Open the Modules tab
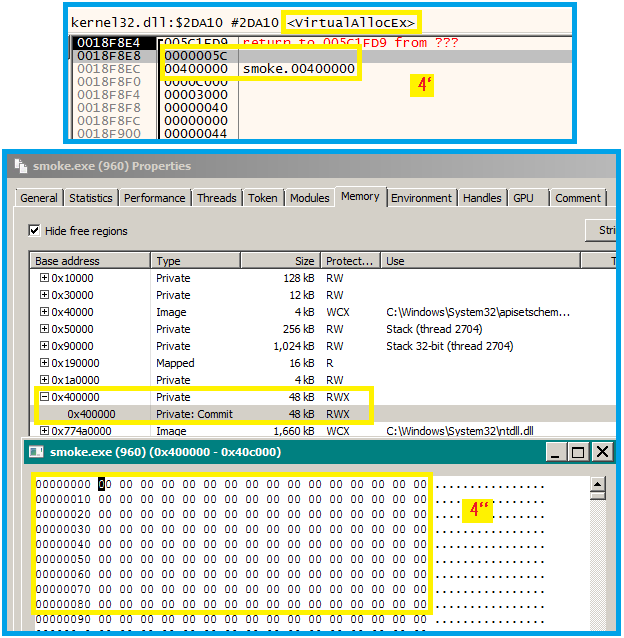Image resolution: width=624 pixels, height=638 pixels. tap(309, 198)
